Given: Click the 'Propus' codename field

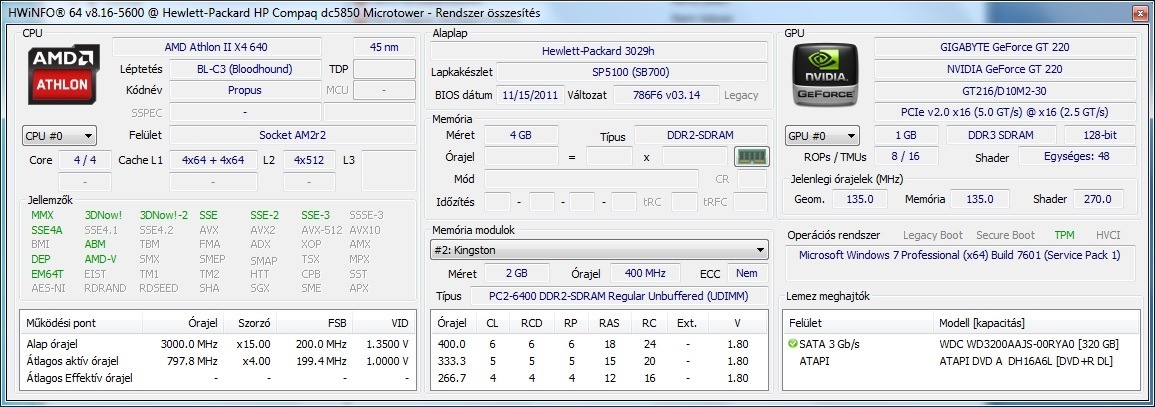Looking at the screenshot, I should pos(245,91).
